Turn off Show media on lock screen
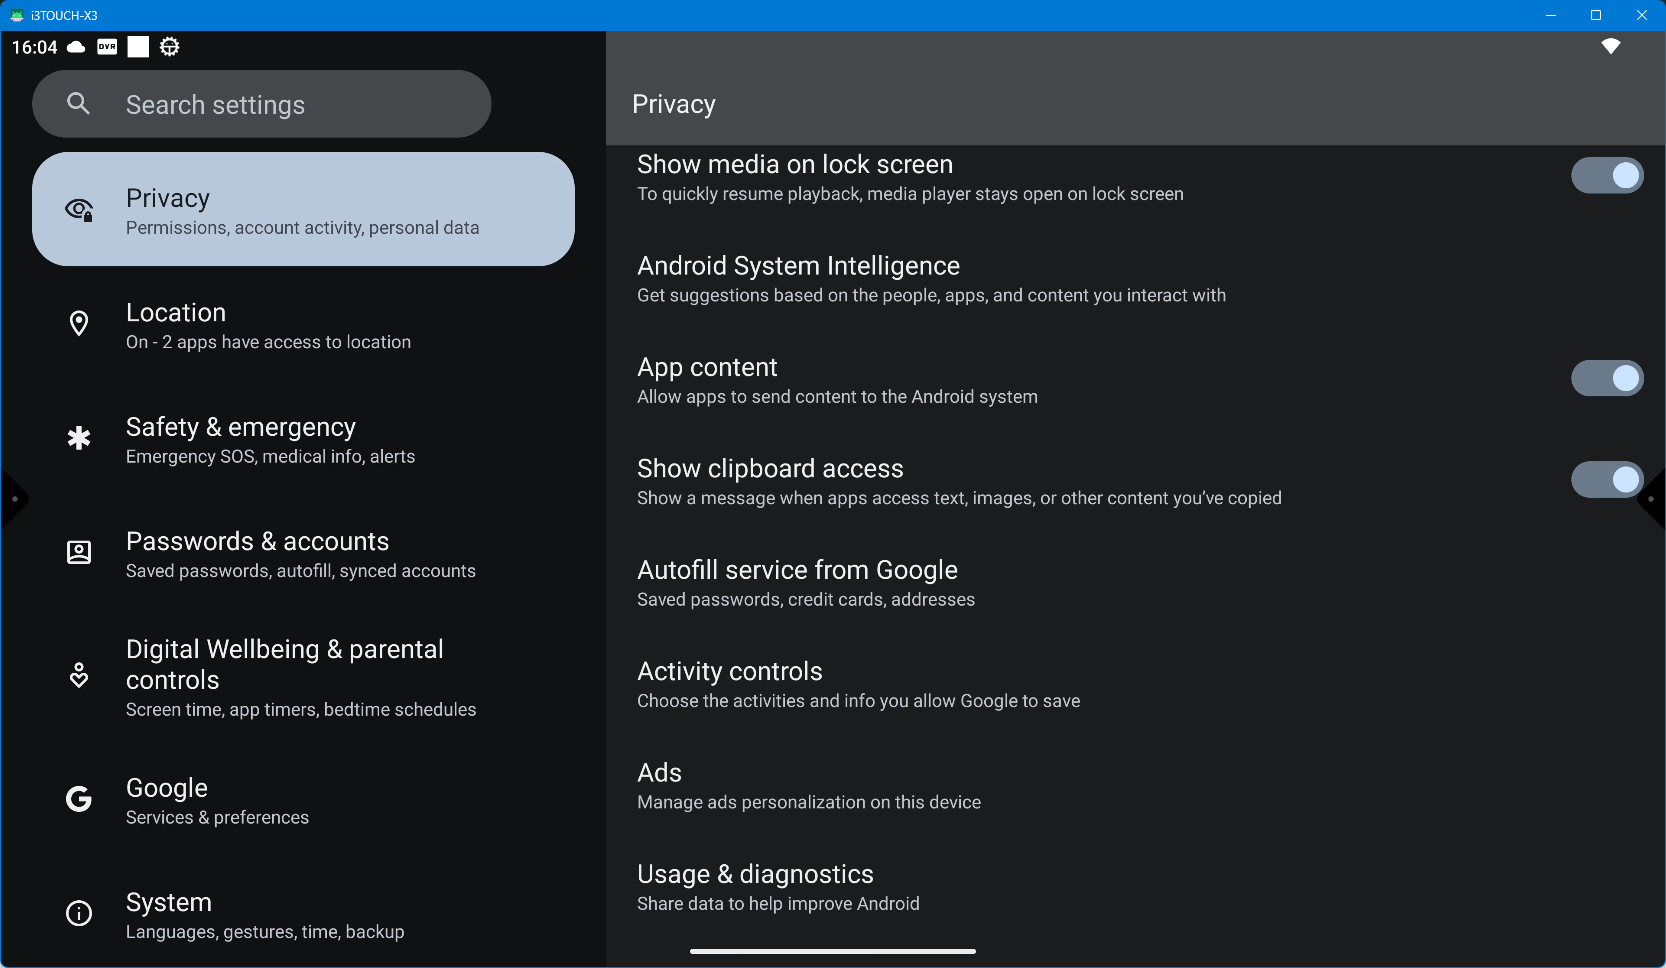 coord(1606,176)
